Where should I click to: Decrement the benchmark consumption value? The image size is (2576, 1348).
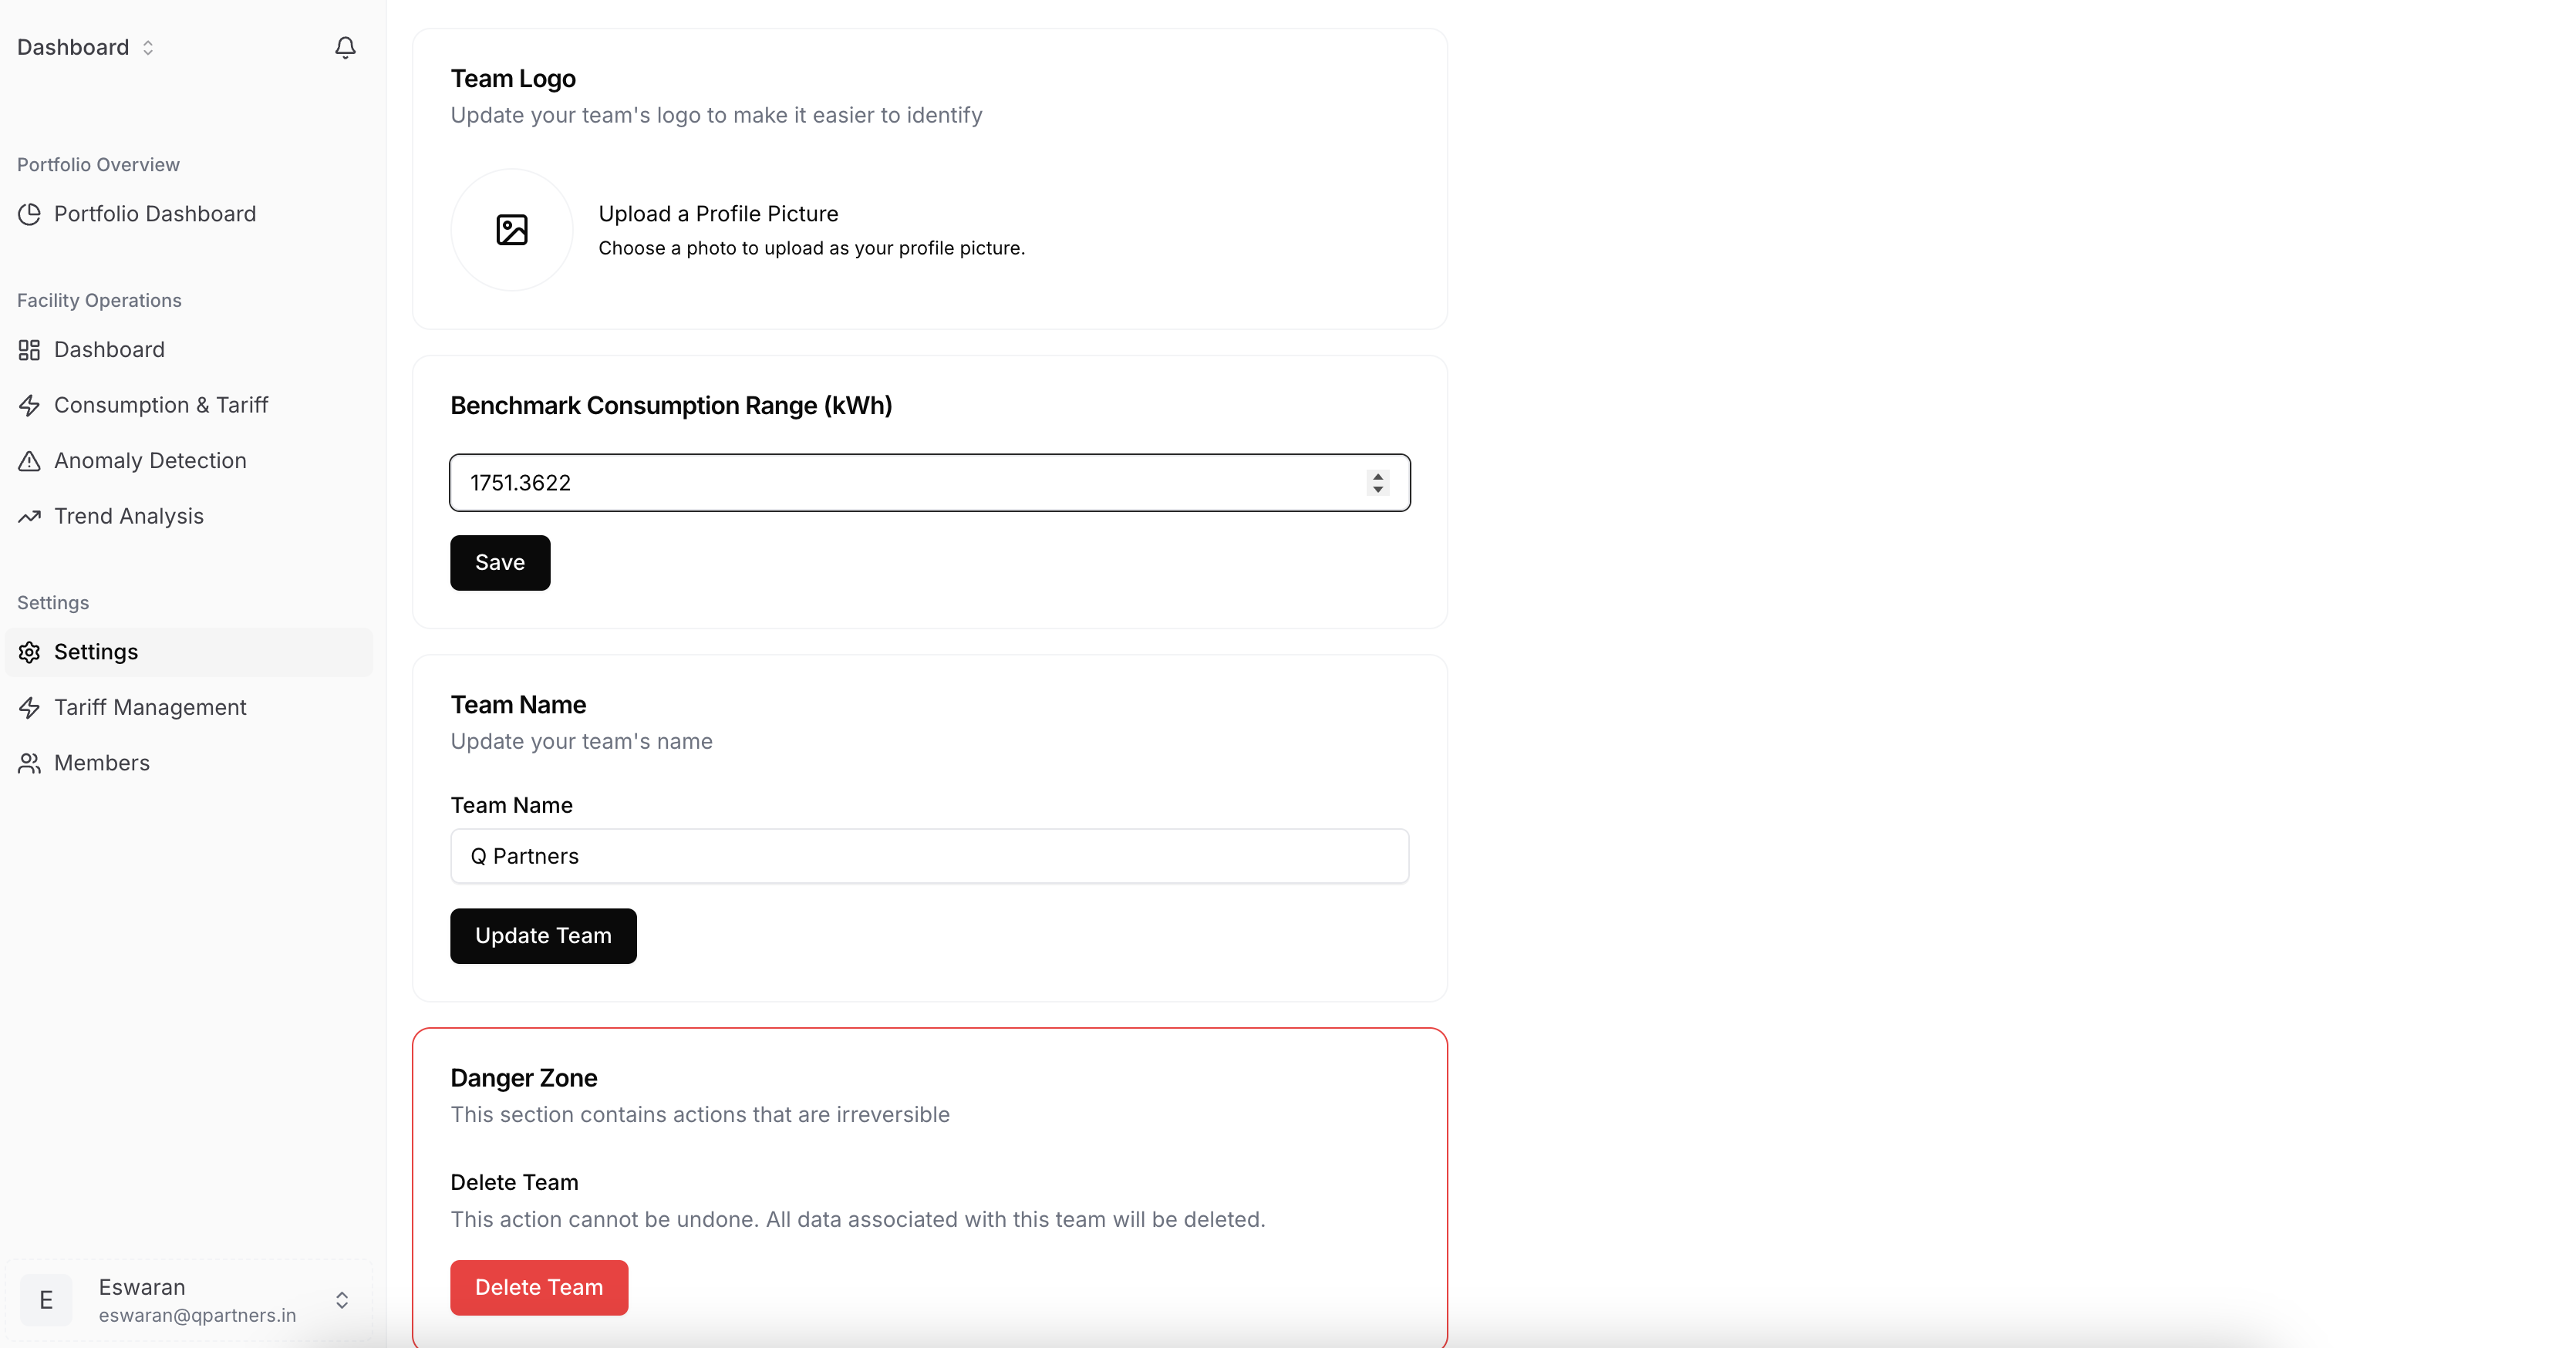tap(1378, 490)
